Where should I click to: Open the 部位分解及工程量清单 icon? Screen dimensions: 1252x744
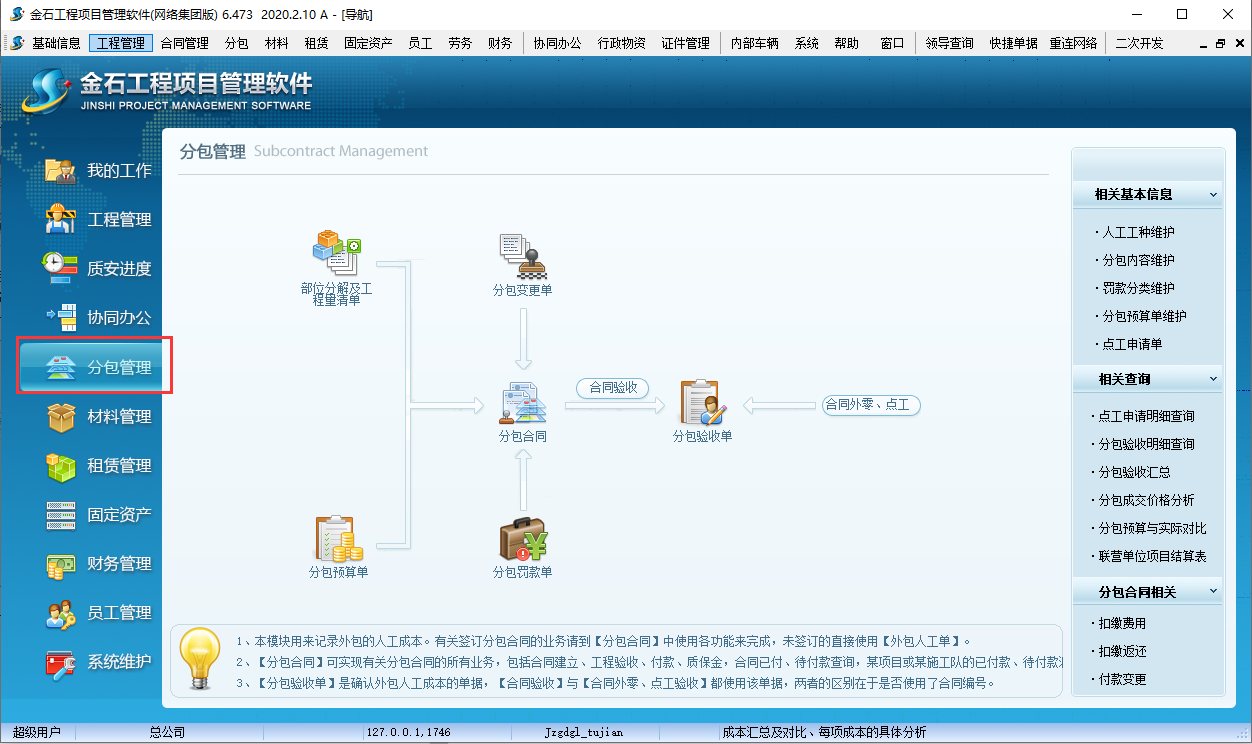[337, 254]
